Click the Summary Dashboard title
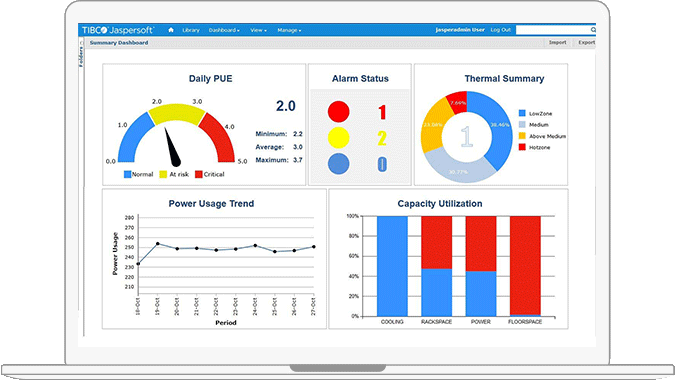The image size is (675, 380). (119, 43)
